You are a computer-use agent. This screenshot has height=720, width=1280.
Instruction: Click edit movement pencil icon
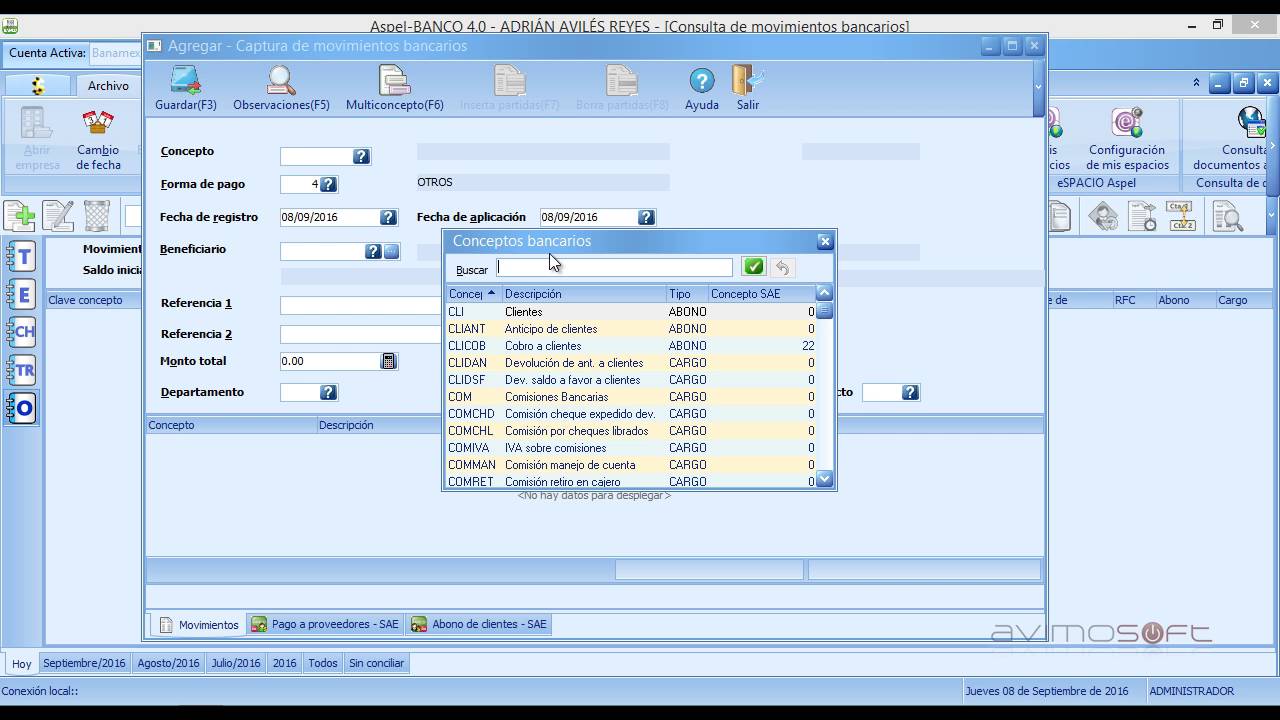coord(58,216)
